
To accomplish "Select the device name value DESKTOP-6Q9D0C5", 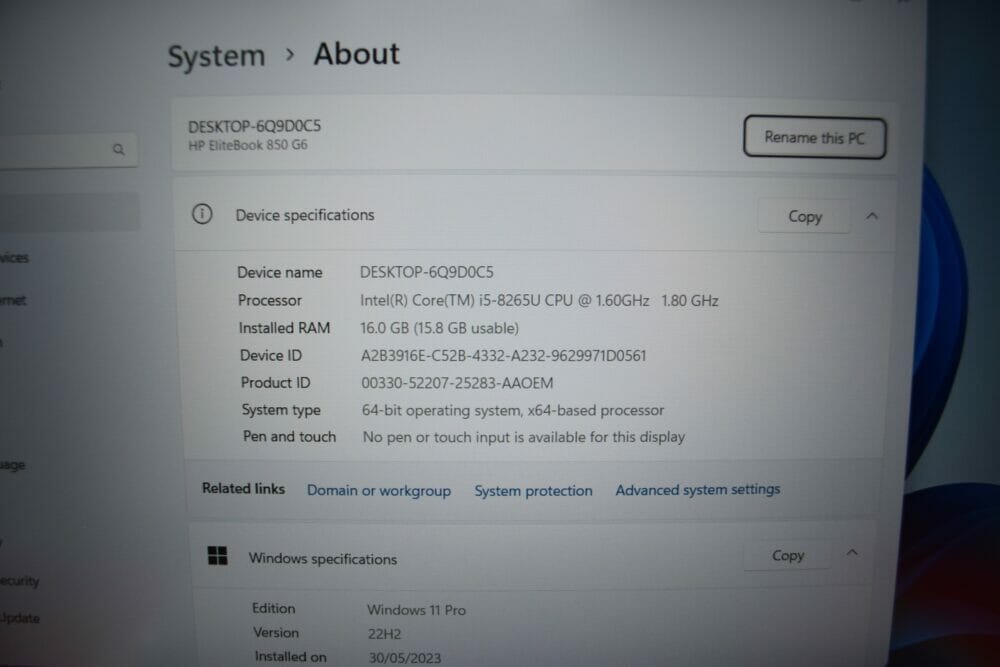I will pos(427,272).
